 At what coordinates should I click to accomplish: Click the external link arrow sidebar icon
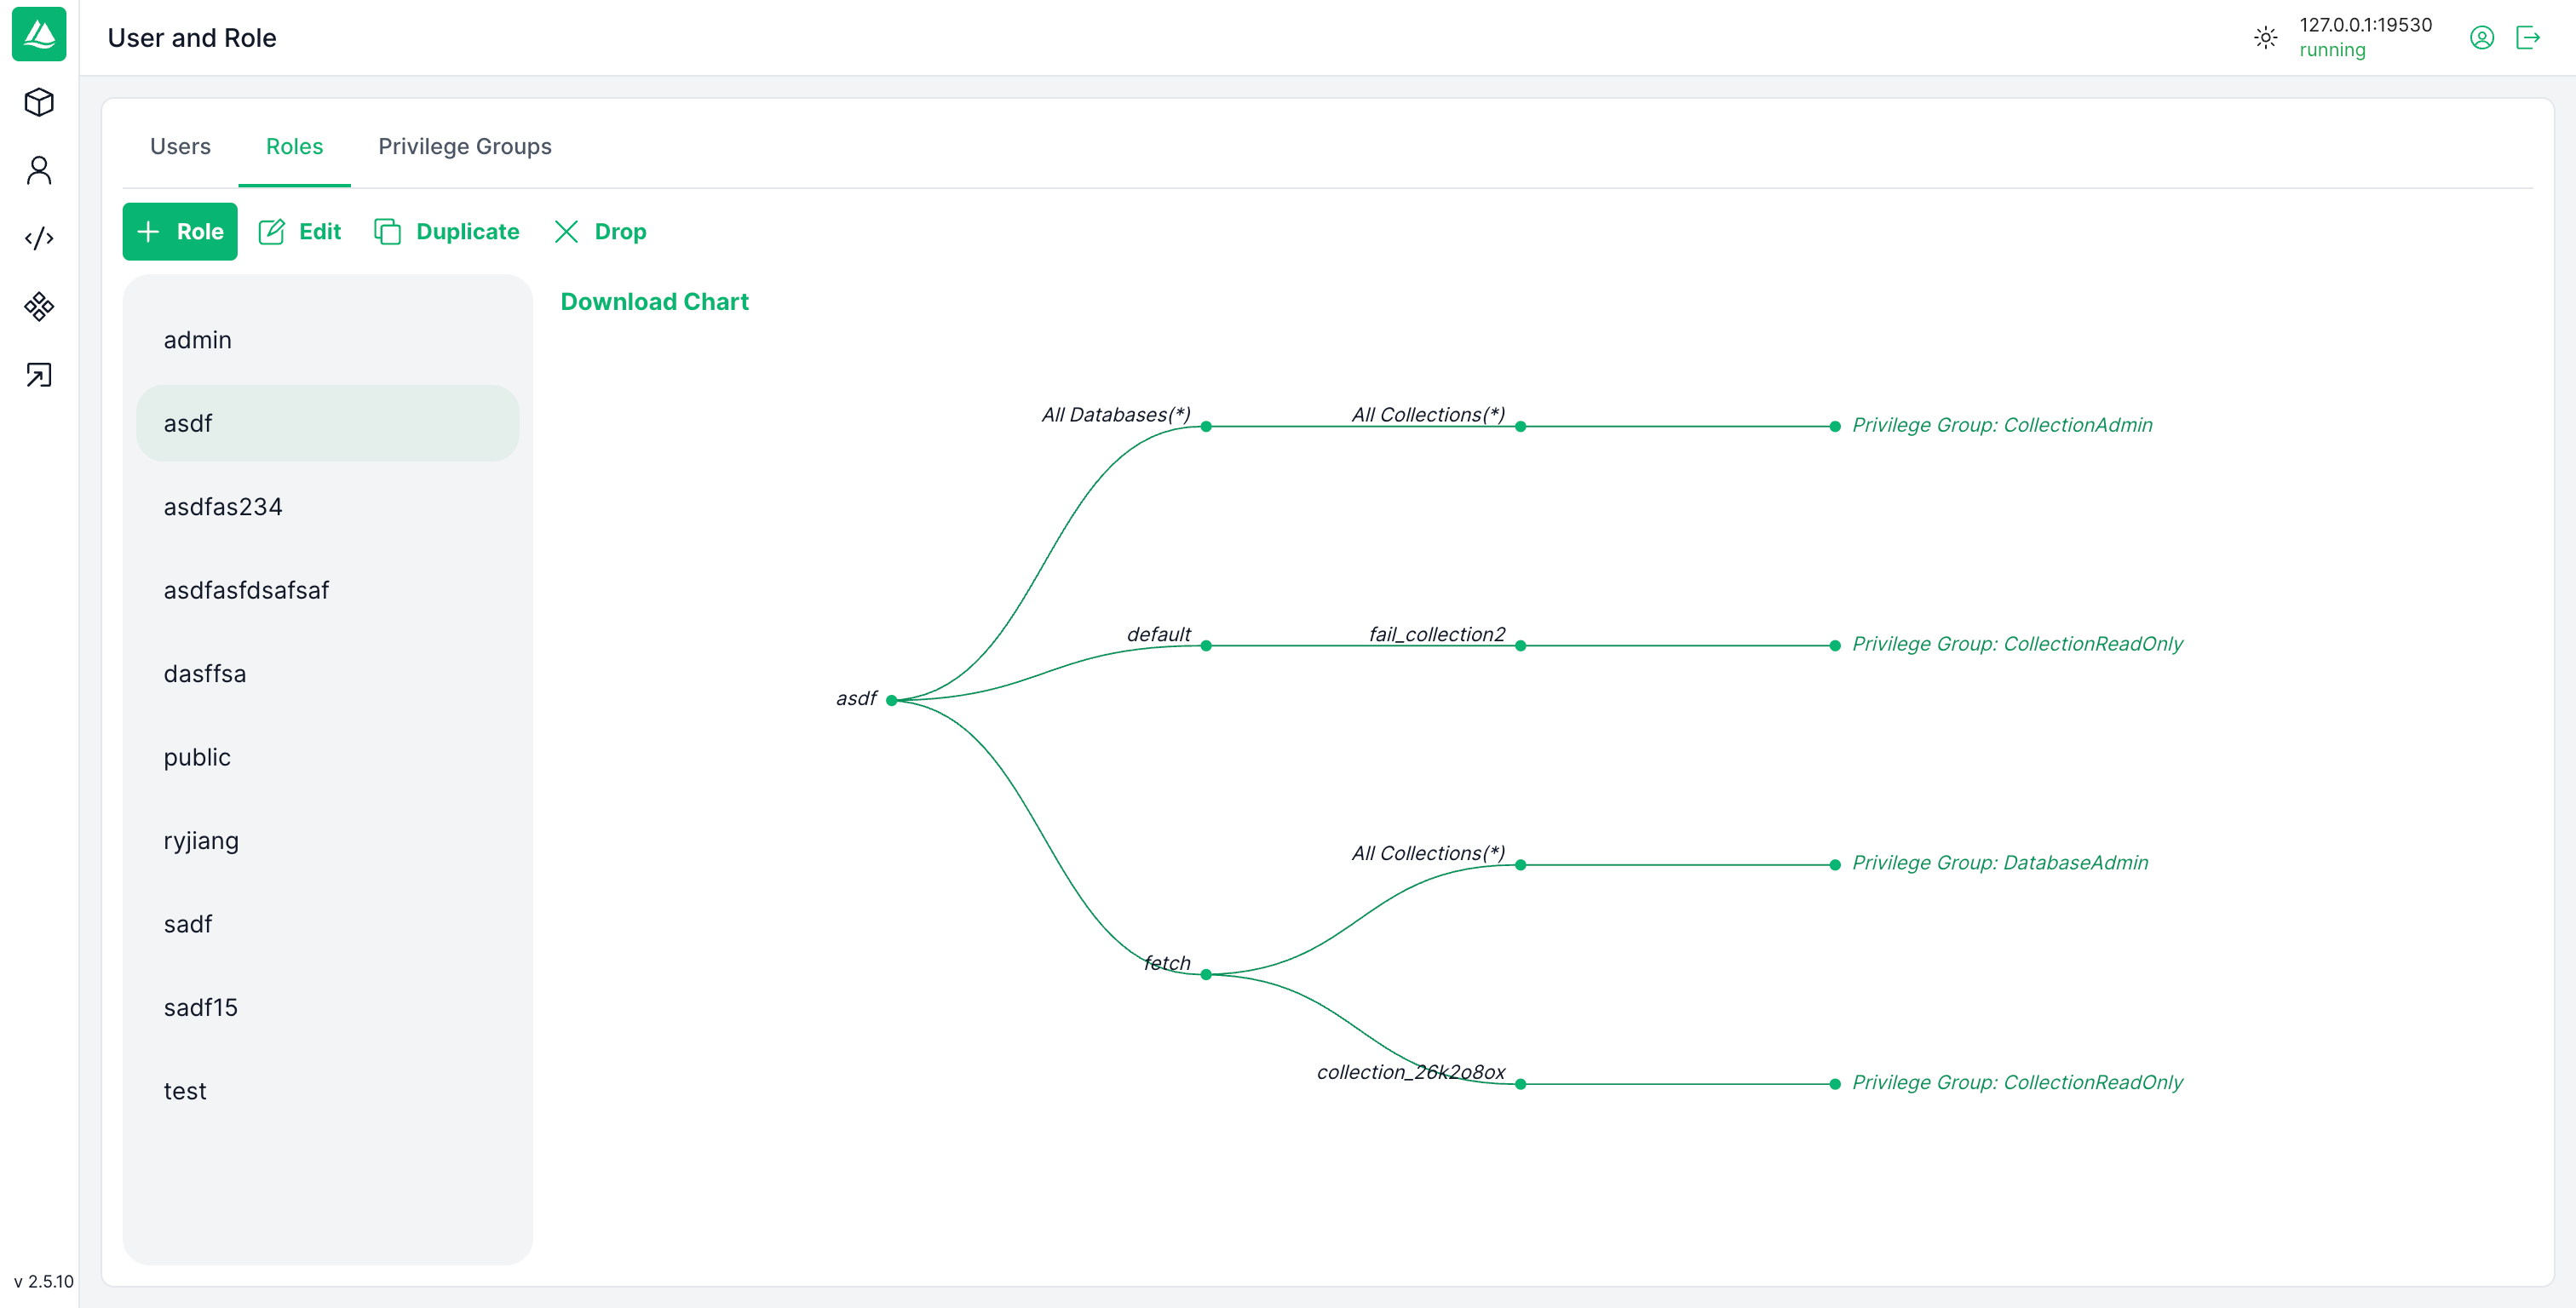(39, 375)
